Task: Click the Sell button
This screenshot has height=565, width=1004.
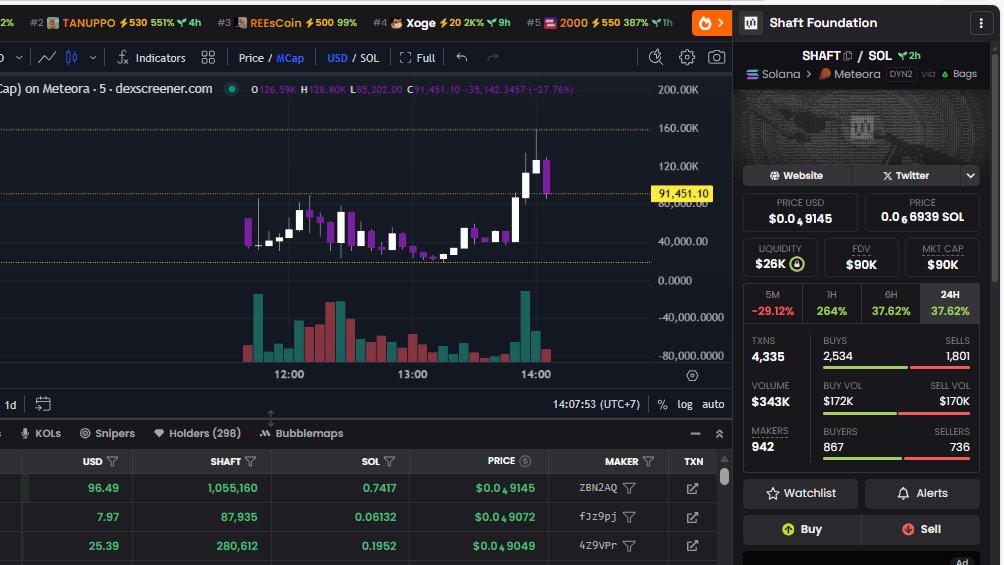Action: point(921,529)
